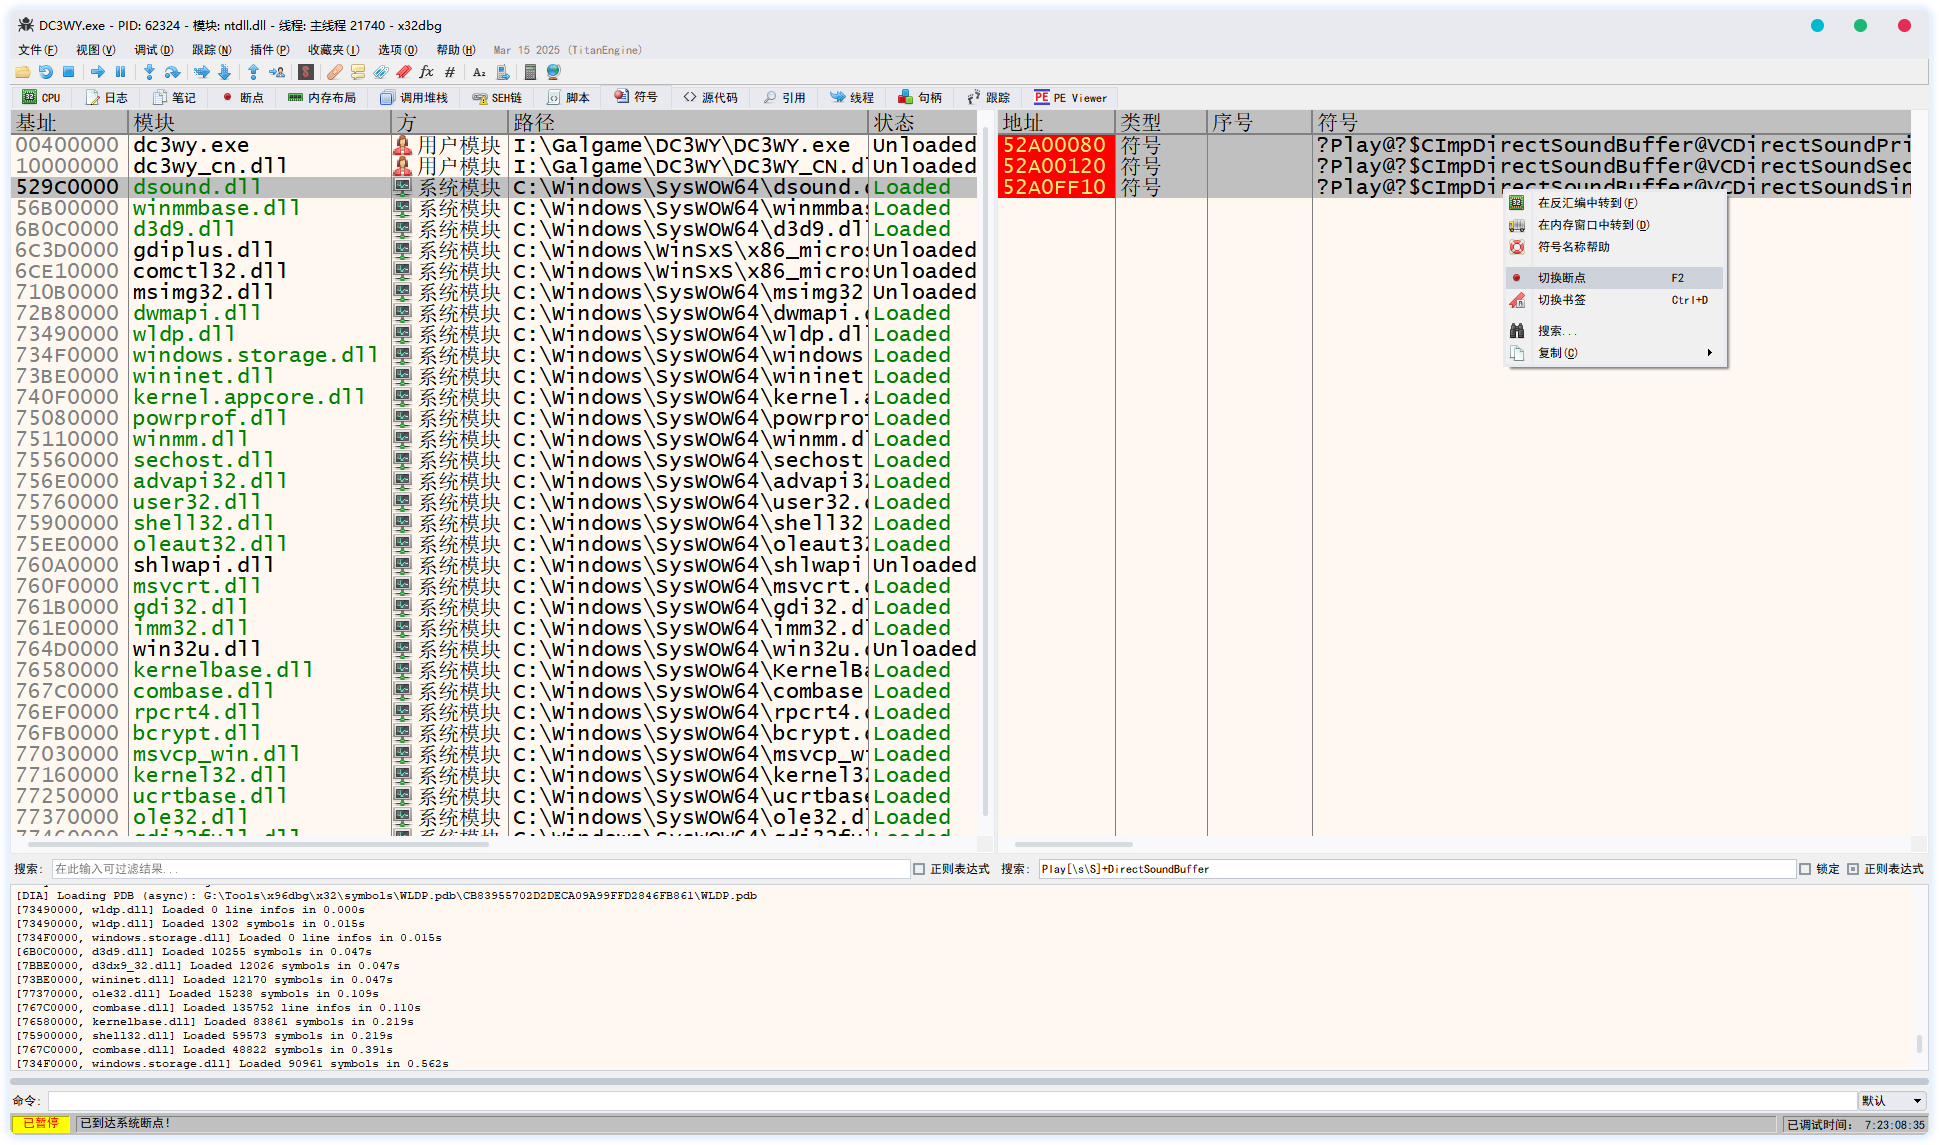The height and width of the screenshot is (1145, 1939).
Task: Open the calculator toolbar icon
Action: point(530,72)
